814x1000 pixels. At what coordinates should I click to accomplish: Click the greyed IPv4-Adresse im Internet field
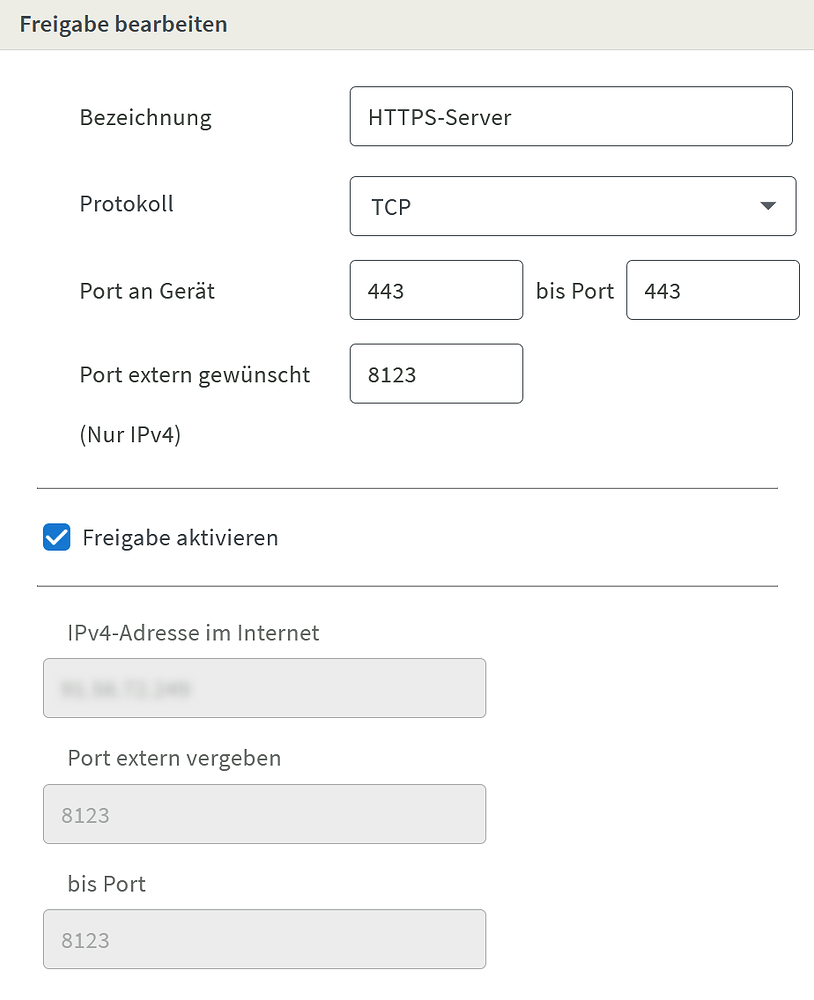tap(264, 688)
